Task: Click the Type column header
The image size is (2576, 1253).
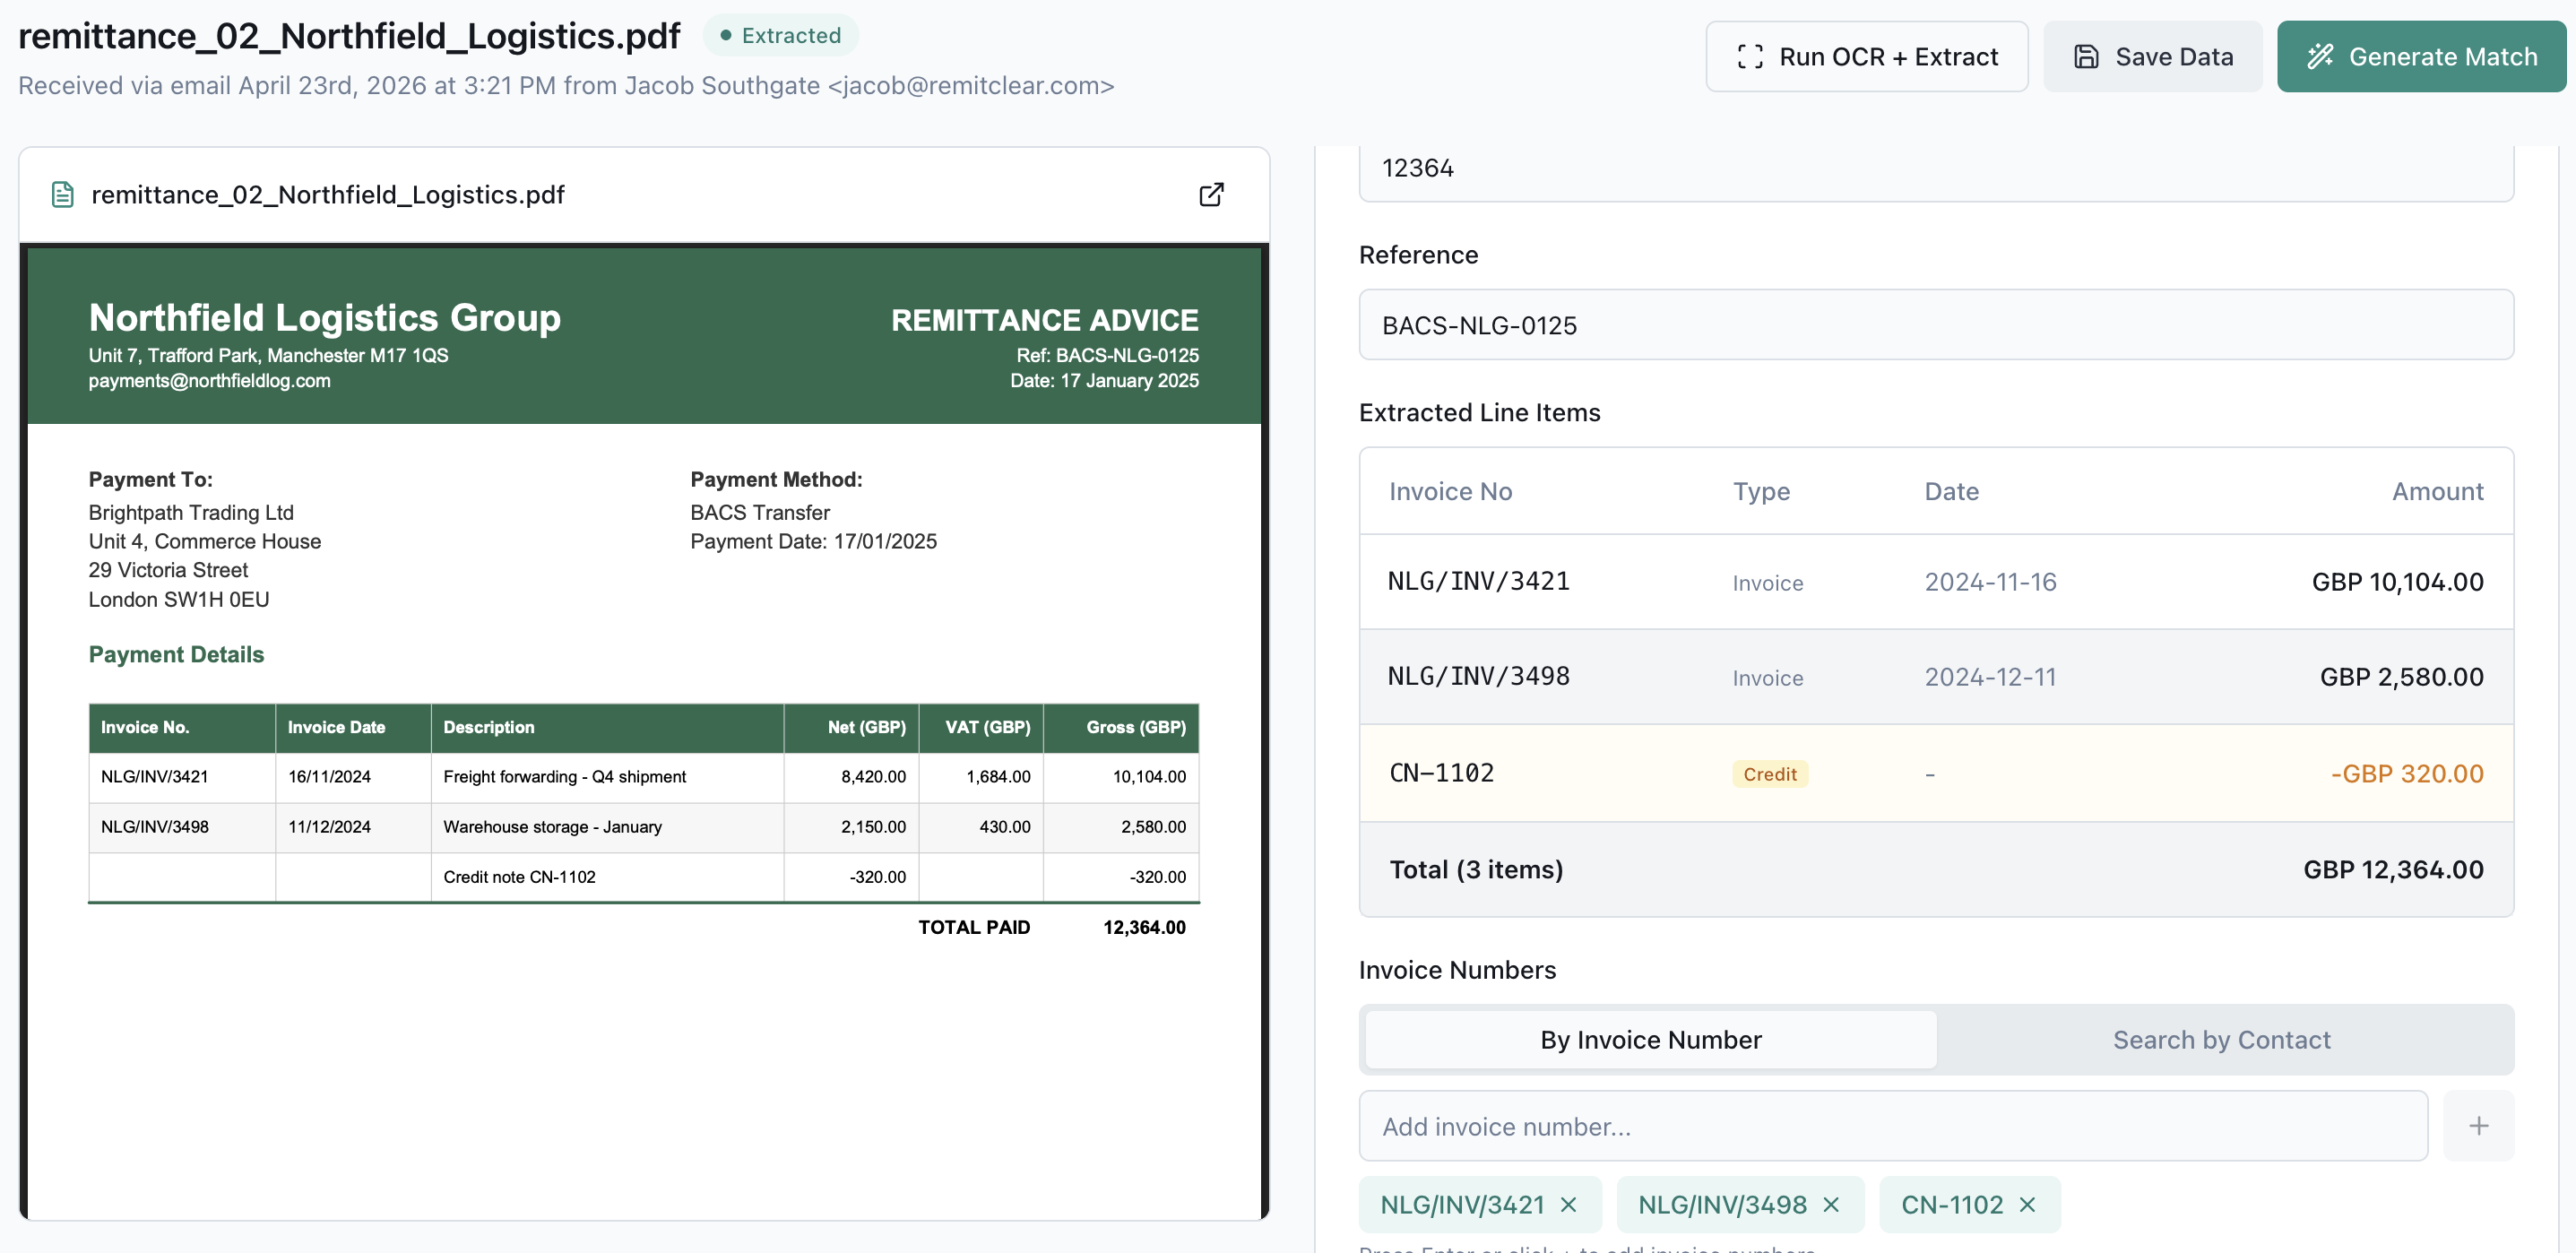Action: click(x=1761, y=490)
